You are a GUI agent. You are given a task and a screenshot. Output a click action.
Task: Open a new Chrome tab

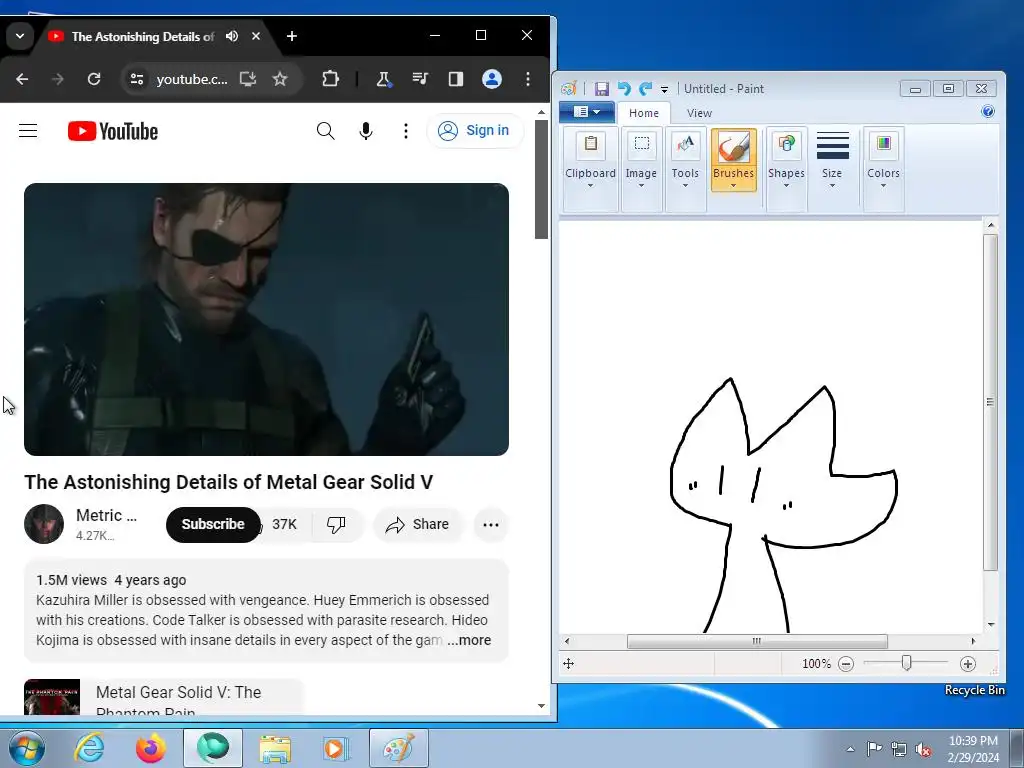(x=292, y=36)
